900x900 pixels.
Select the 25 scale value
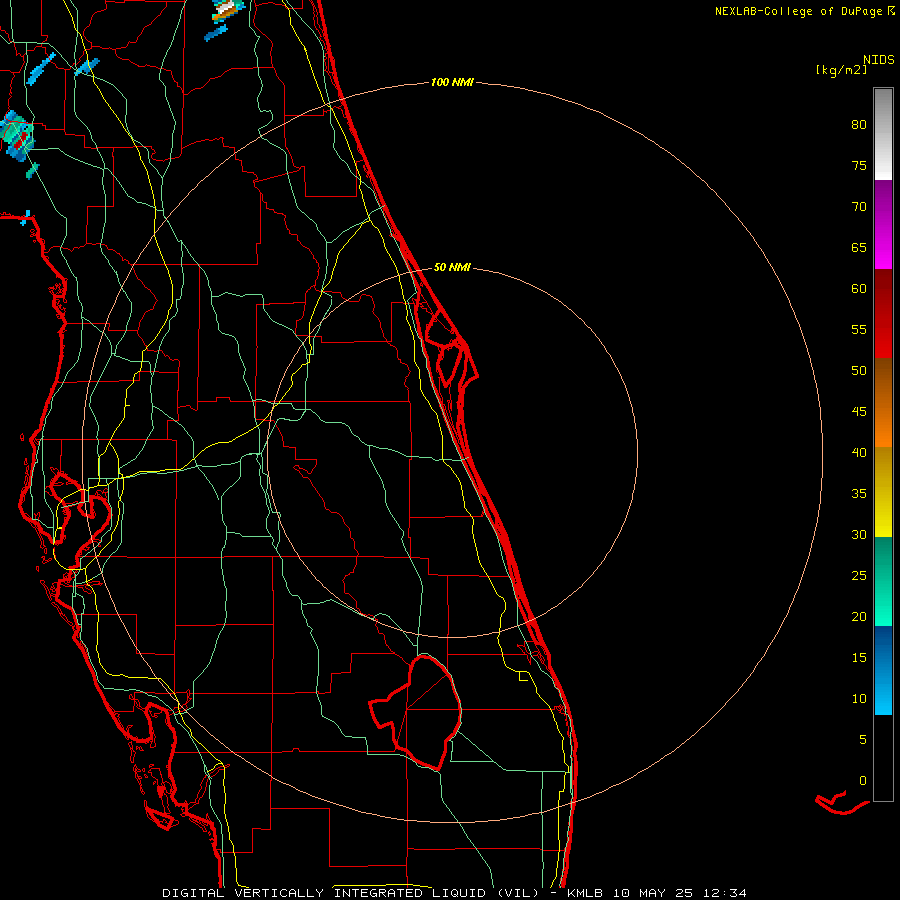pyautogui.click(x=859, y=576)
